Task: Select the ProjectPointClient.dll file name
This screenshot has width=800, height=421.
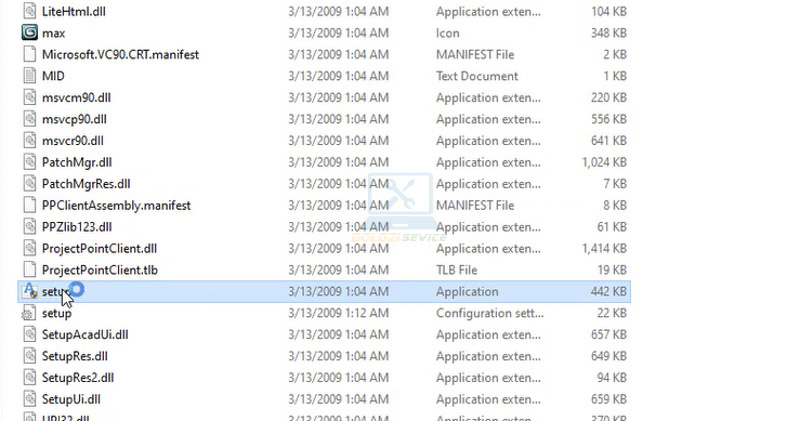Action: point(99,248)
